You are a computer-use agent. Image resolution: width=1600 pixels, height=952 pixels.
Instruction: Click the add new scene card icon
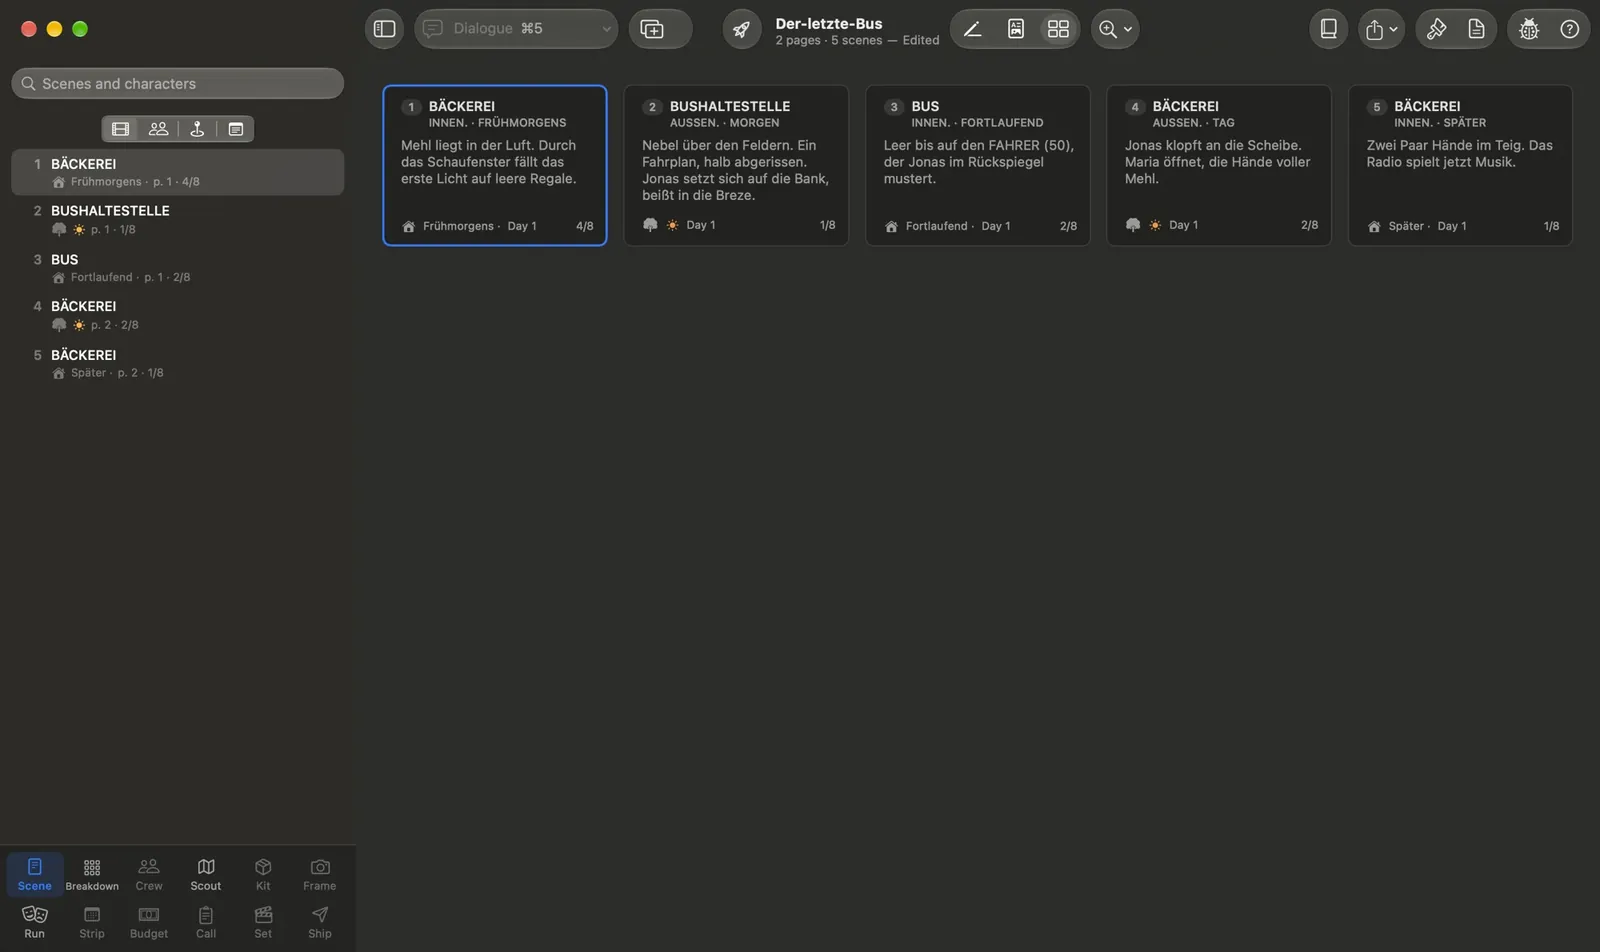(x=652, y=29)
